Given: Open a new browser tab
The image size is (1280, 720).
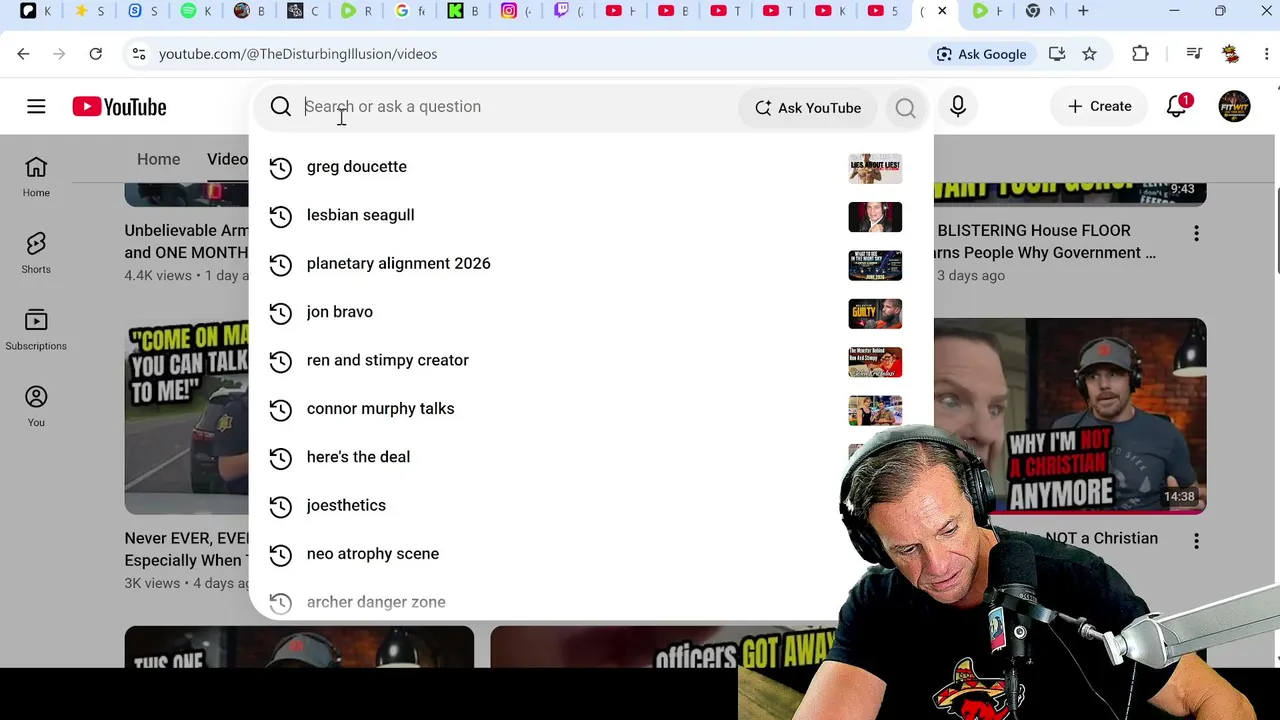Looking at the screenshot, I should pos(1083,11).
